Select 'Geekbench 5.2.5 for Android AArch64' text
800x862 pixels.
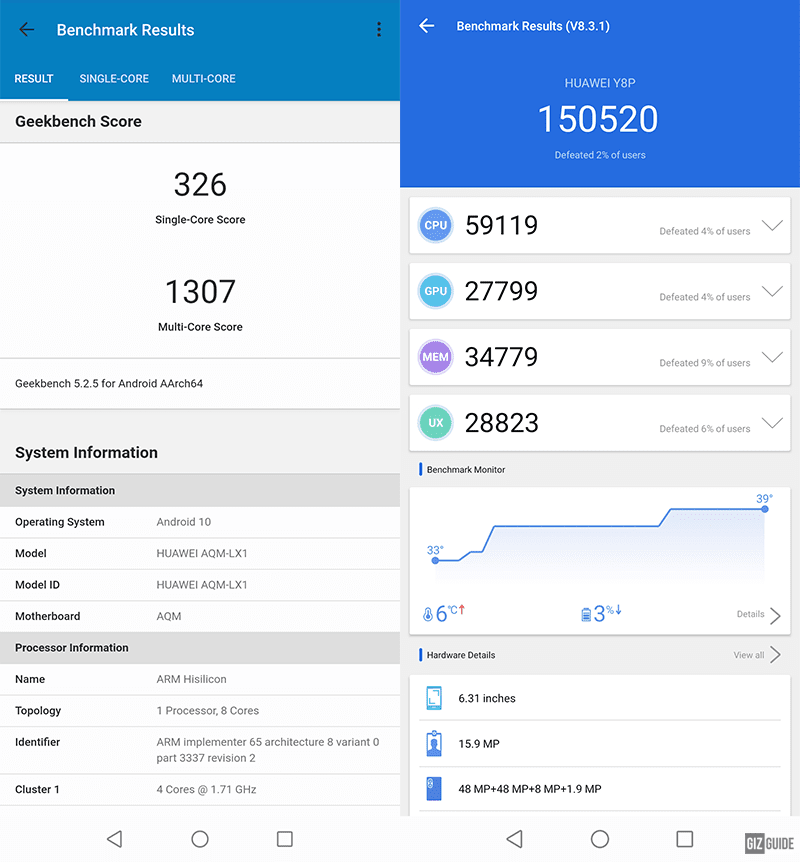coord(109,383)
